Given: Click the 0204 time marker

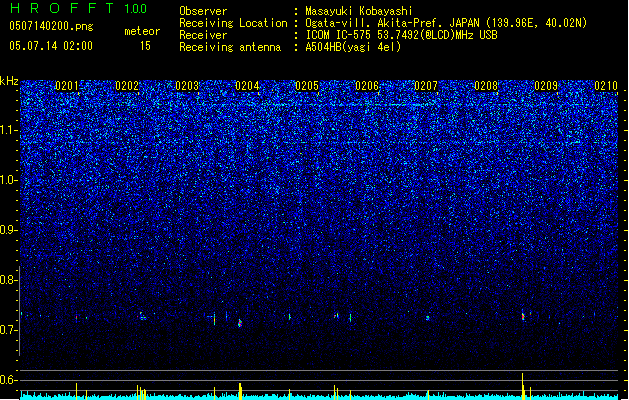Looking at the screenshot, I should [x=247, y=86].
